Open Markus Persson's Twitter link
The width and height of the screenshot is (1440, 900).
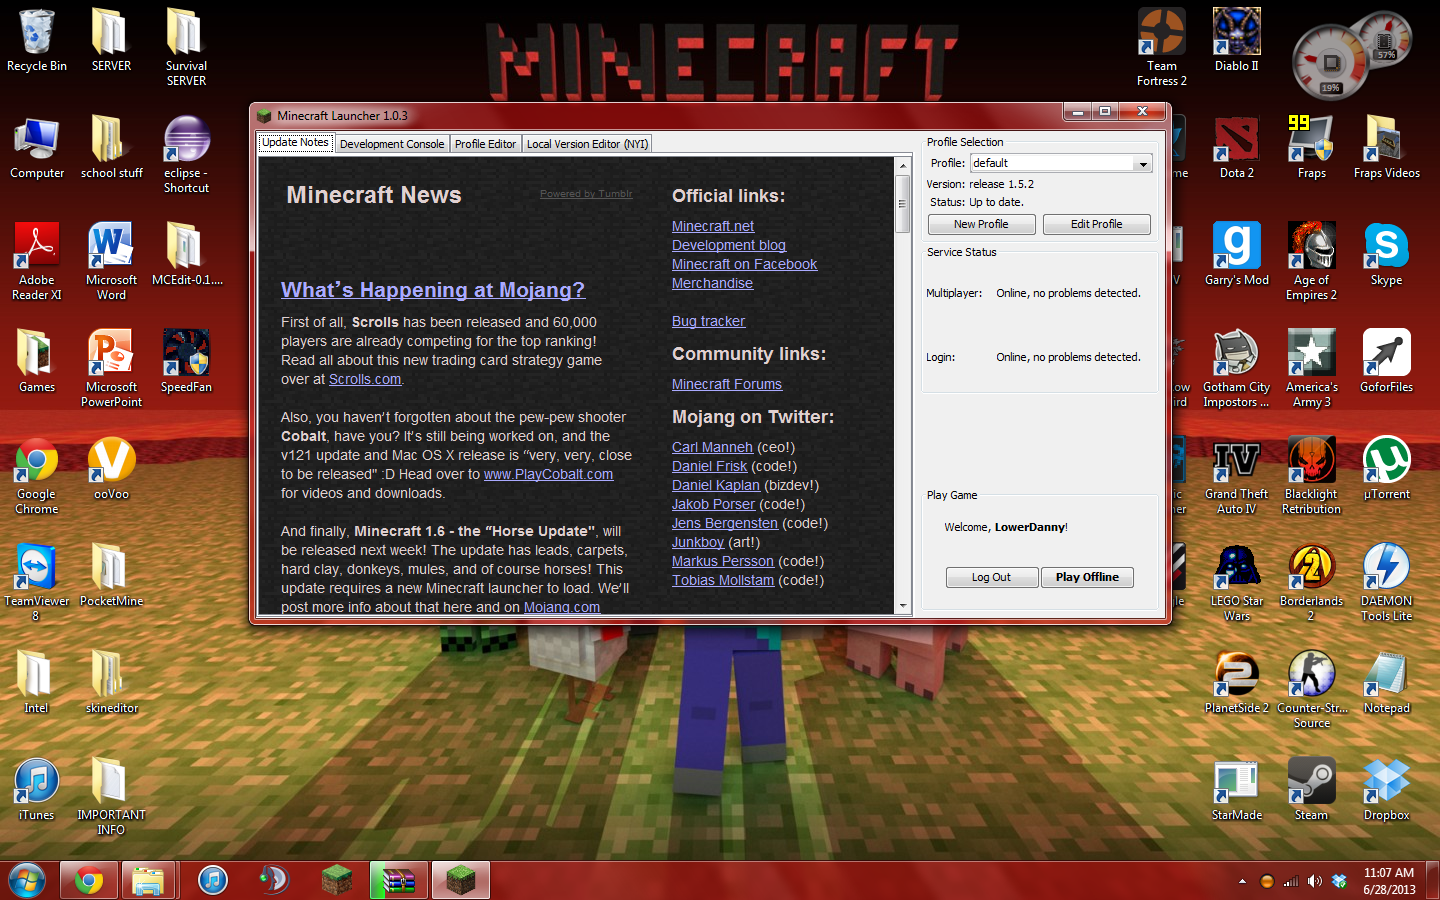[x=723, y=561]
